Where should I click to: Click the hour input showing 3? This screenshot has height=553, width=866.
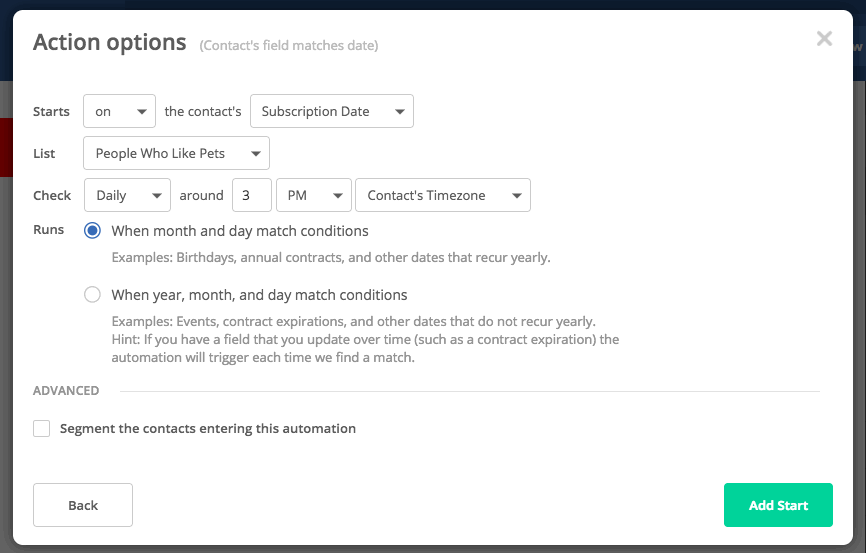251,195
